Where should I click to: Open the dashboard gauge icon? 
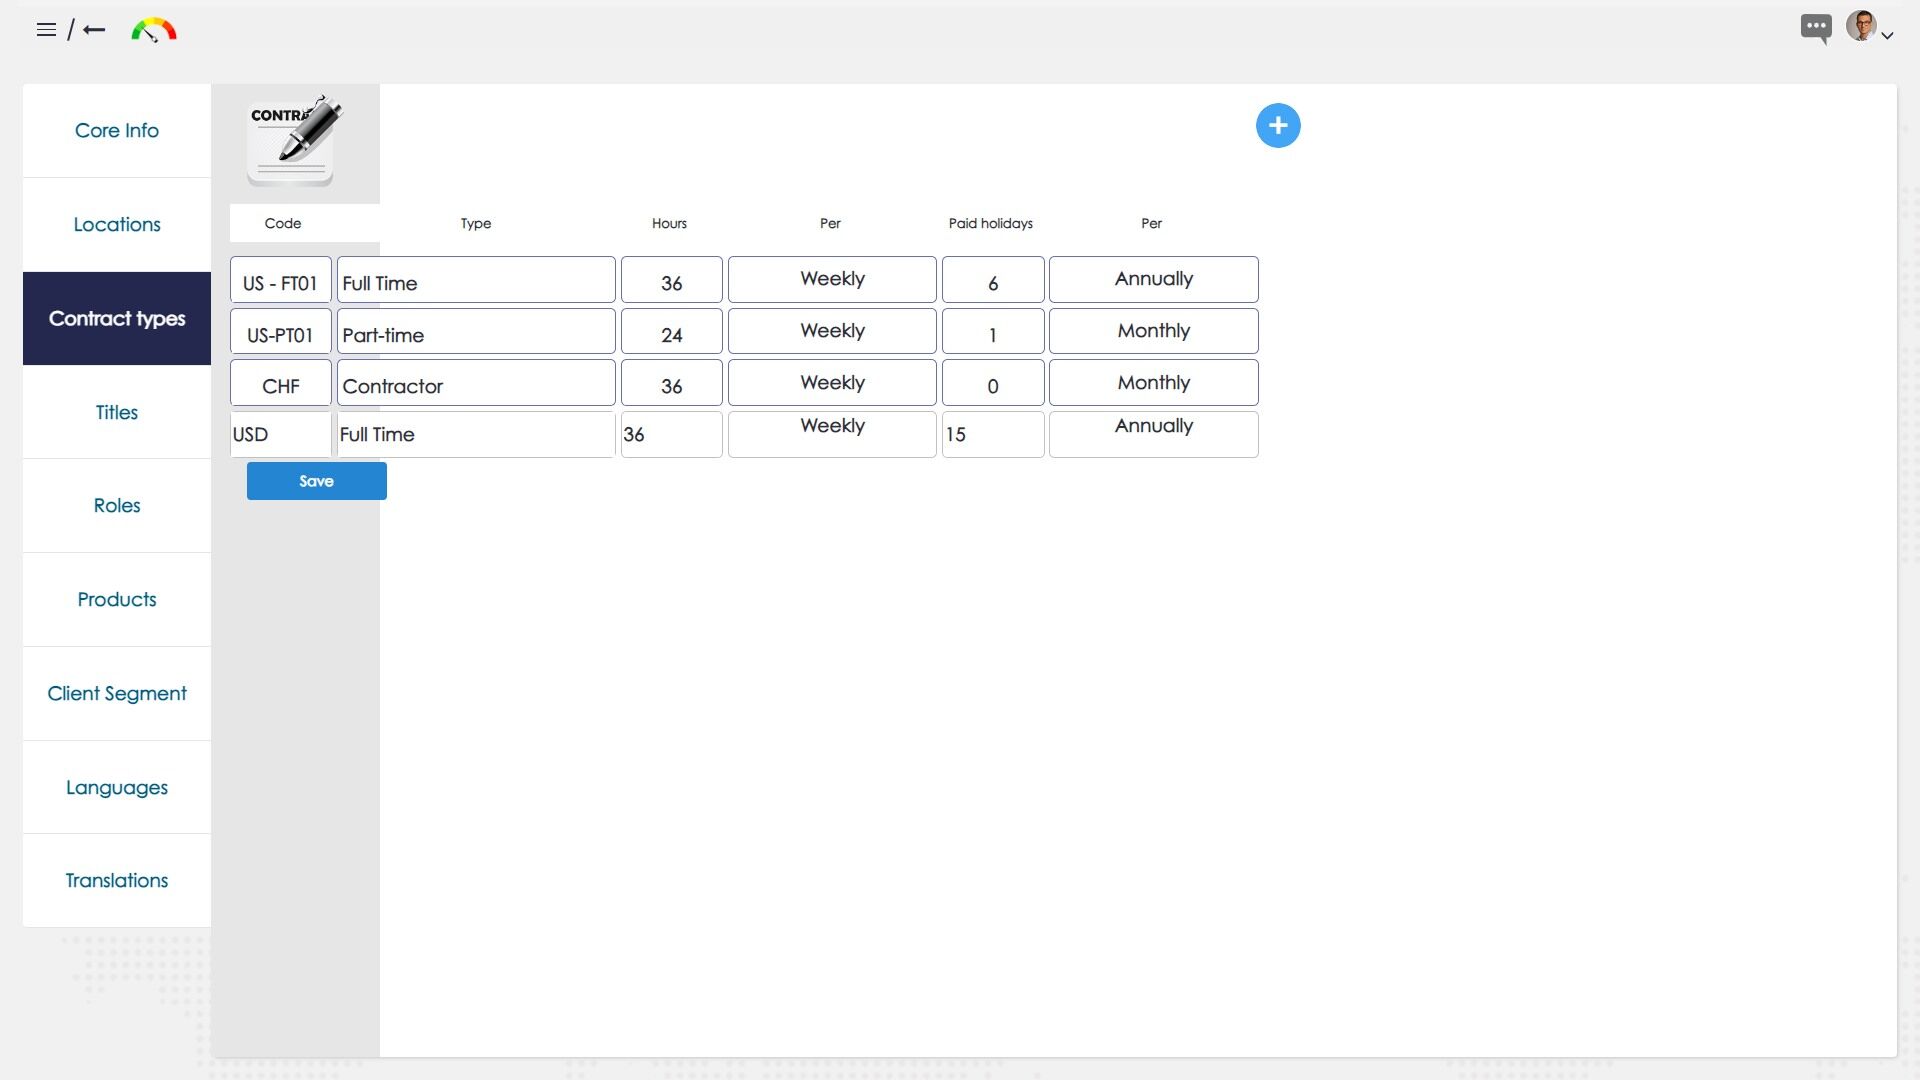(x=153, y=30)
